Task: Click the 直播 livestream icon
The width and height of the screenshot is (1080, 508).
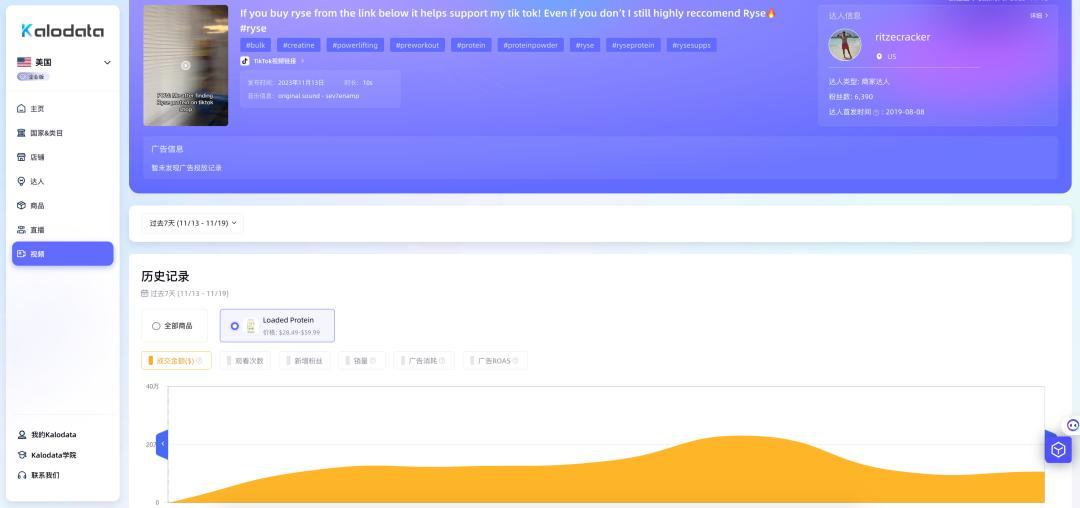Action: point(21,229)
